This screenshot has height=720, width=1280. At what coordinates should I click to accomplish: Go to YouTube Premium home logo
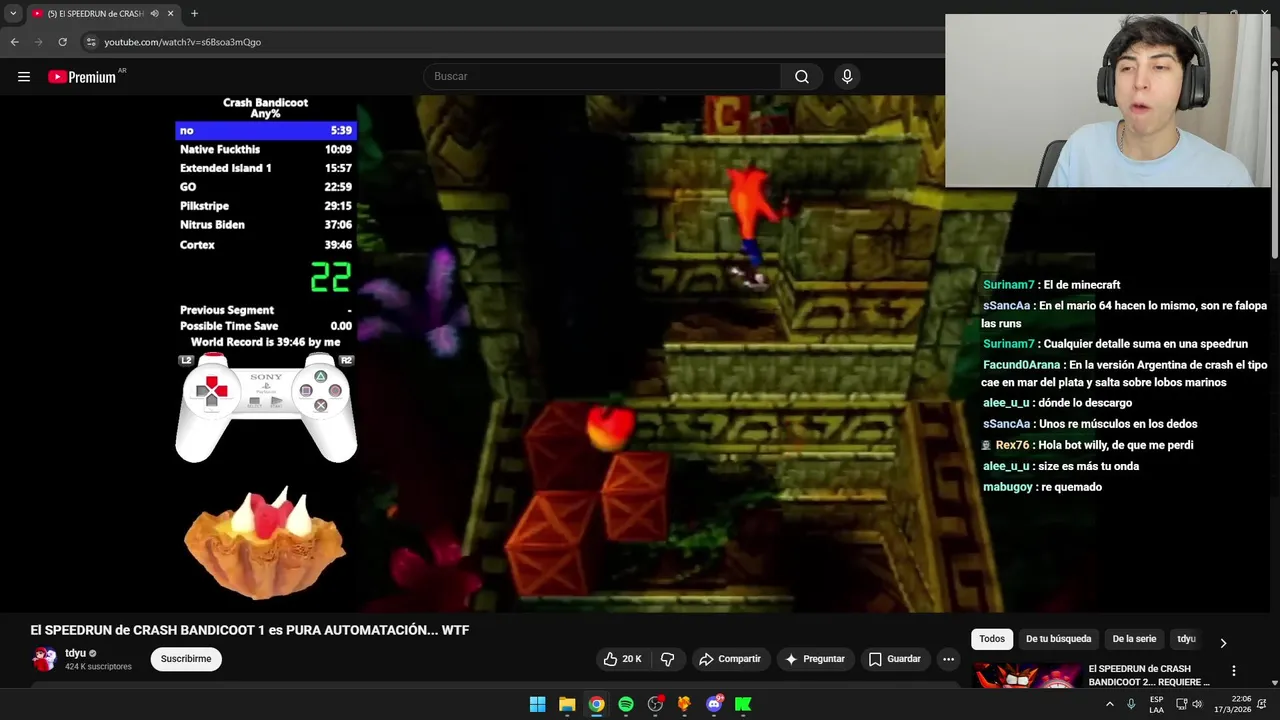(x=82, y=77)
